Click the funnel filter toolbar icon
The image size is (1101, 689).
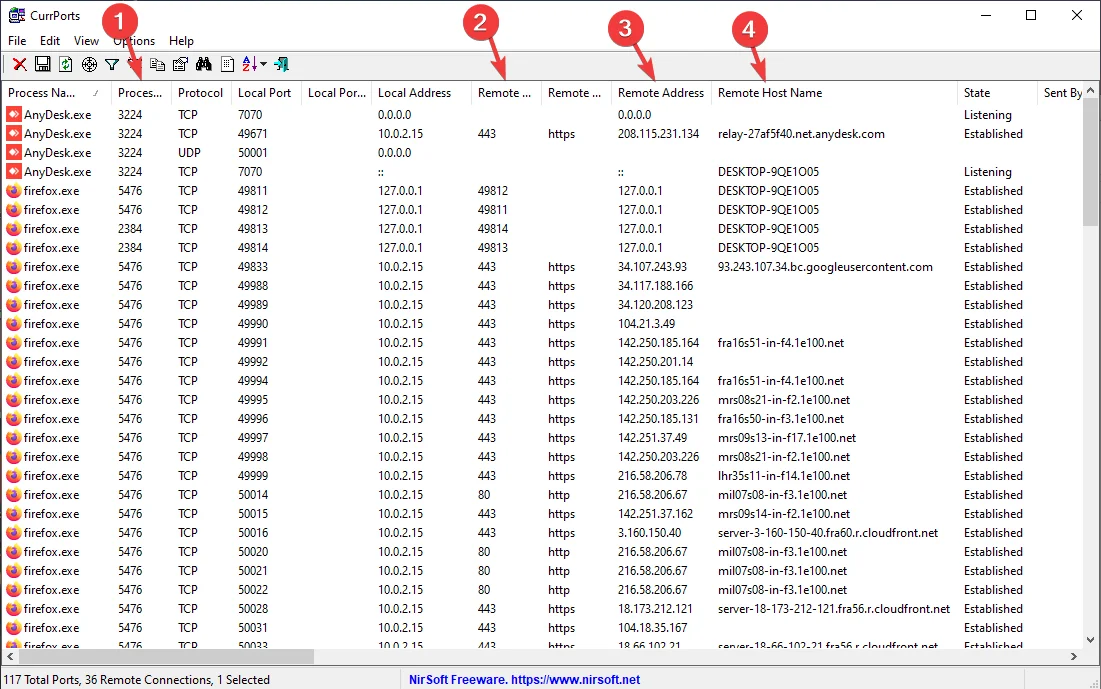[x=112, y=65]
